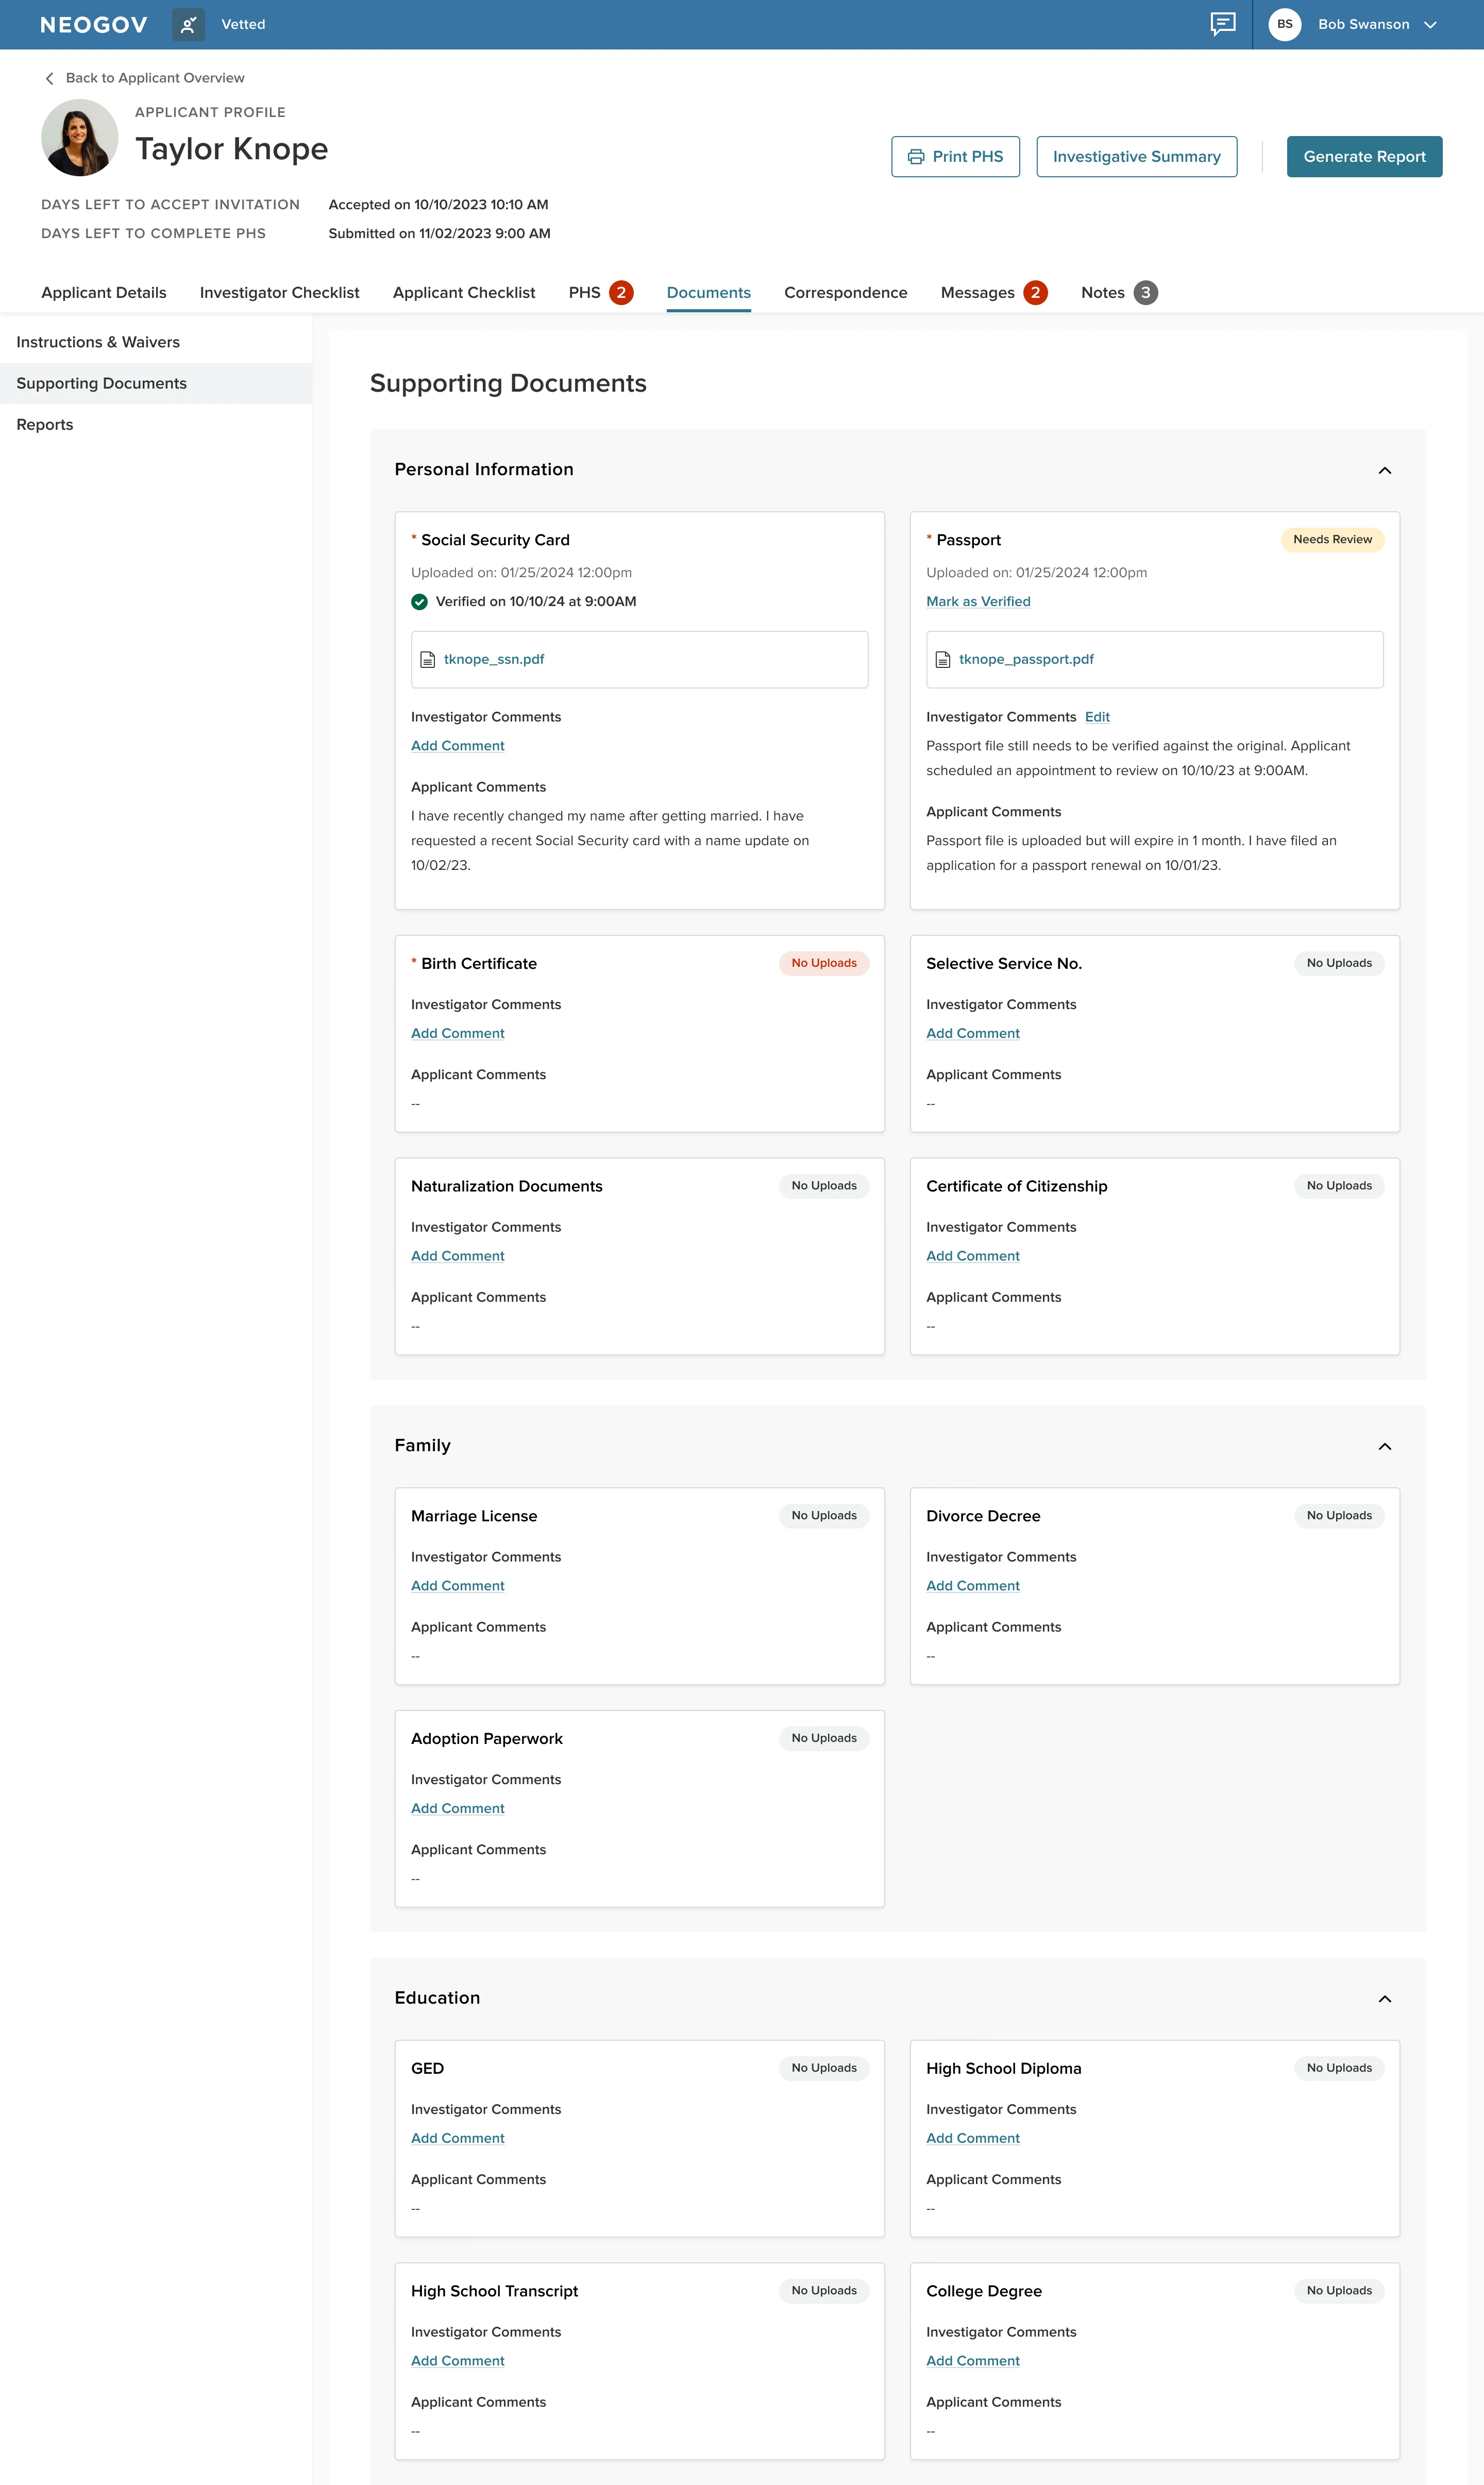Add comment on Divorce Decree
The width and height of the screenshot is (1484, 2485).
[x=973, y=1586]
